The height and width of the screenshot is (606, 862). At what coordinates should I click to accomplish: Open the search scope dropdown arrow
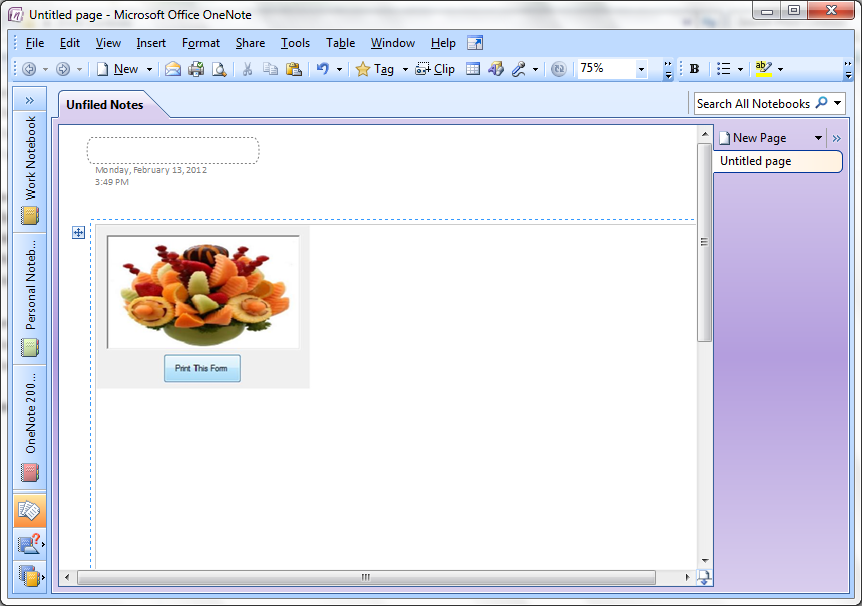837,103
